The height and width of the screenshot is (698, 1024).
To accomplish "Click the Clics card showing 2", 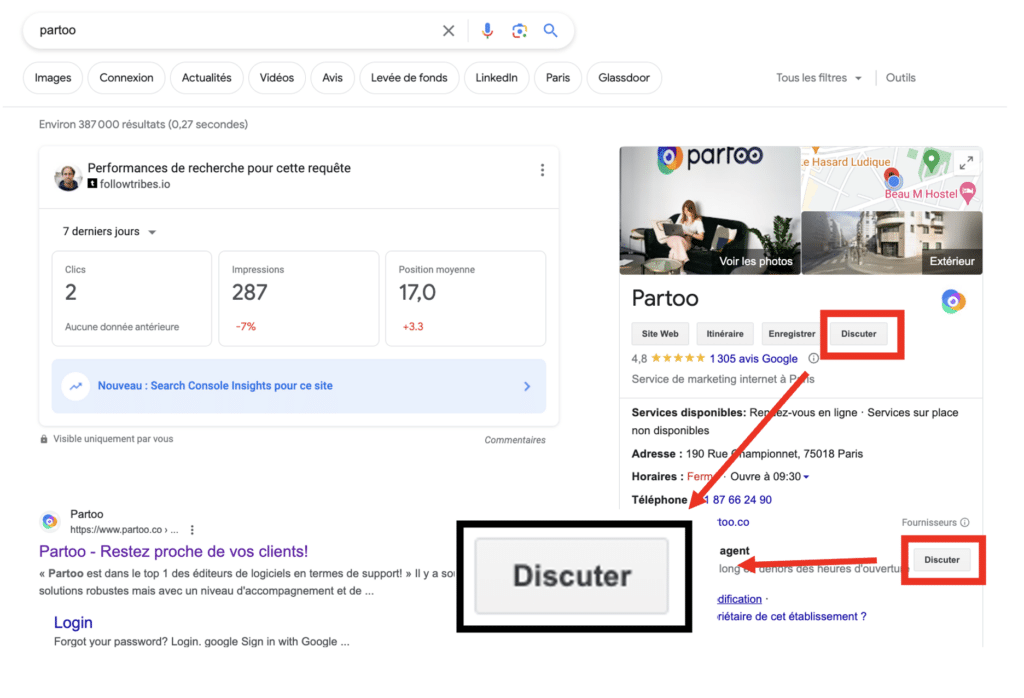I will (x=132, y=298).
